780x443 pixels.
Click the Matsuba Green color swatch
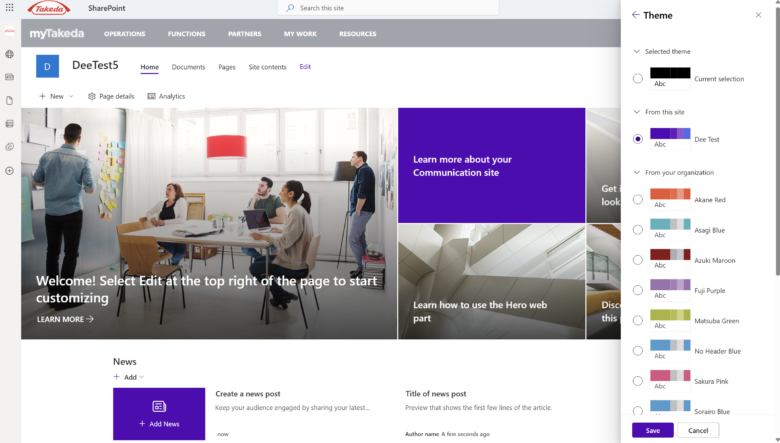click(x=670, y=315)
